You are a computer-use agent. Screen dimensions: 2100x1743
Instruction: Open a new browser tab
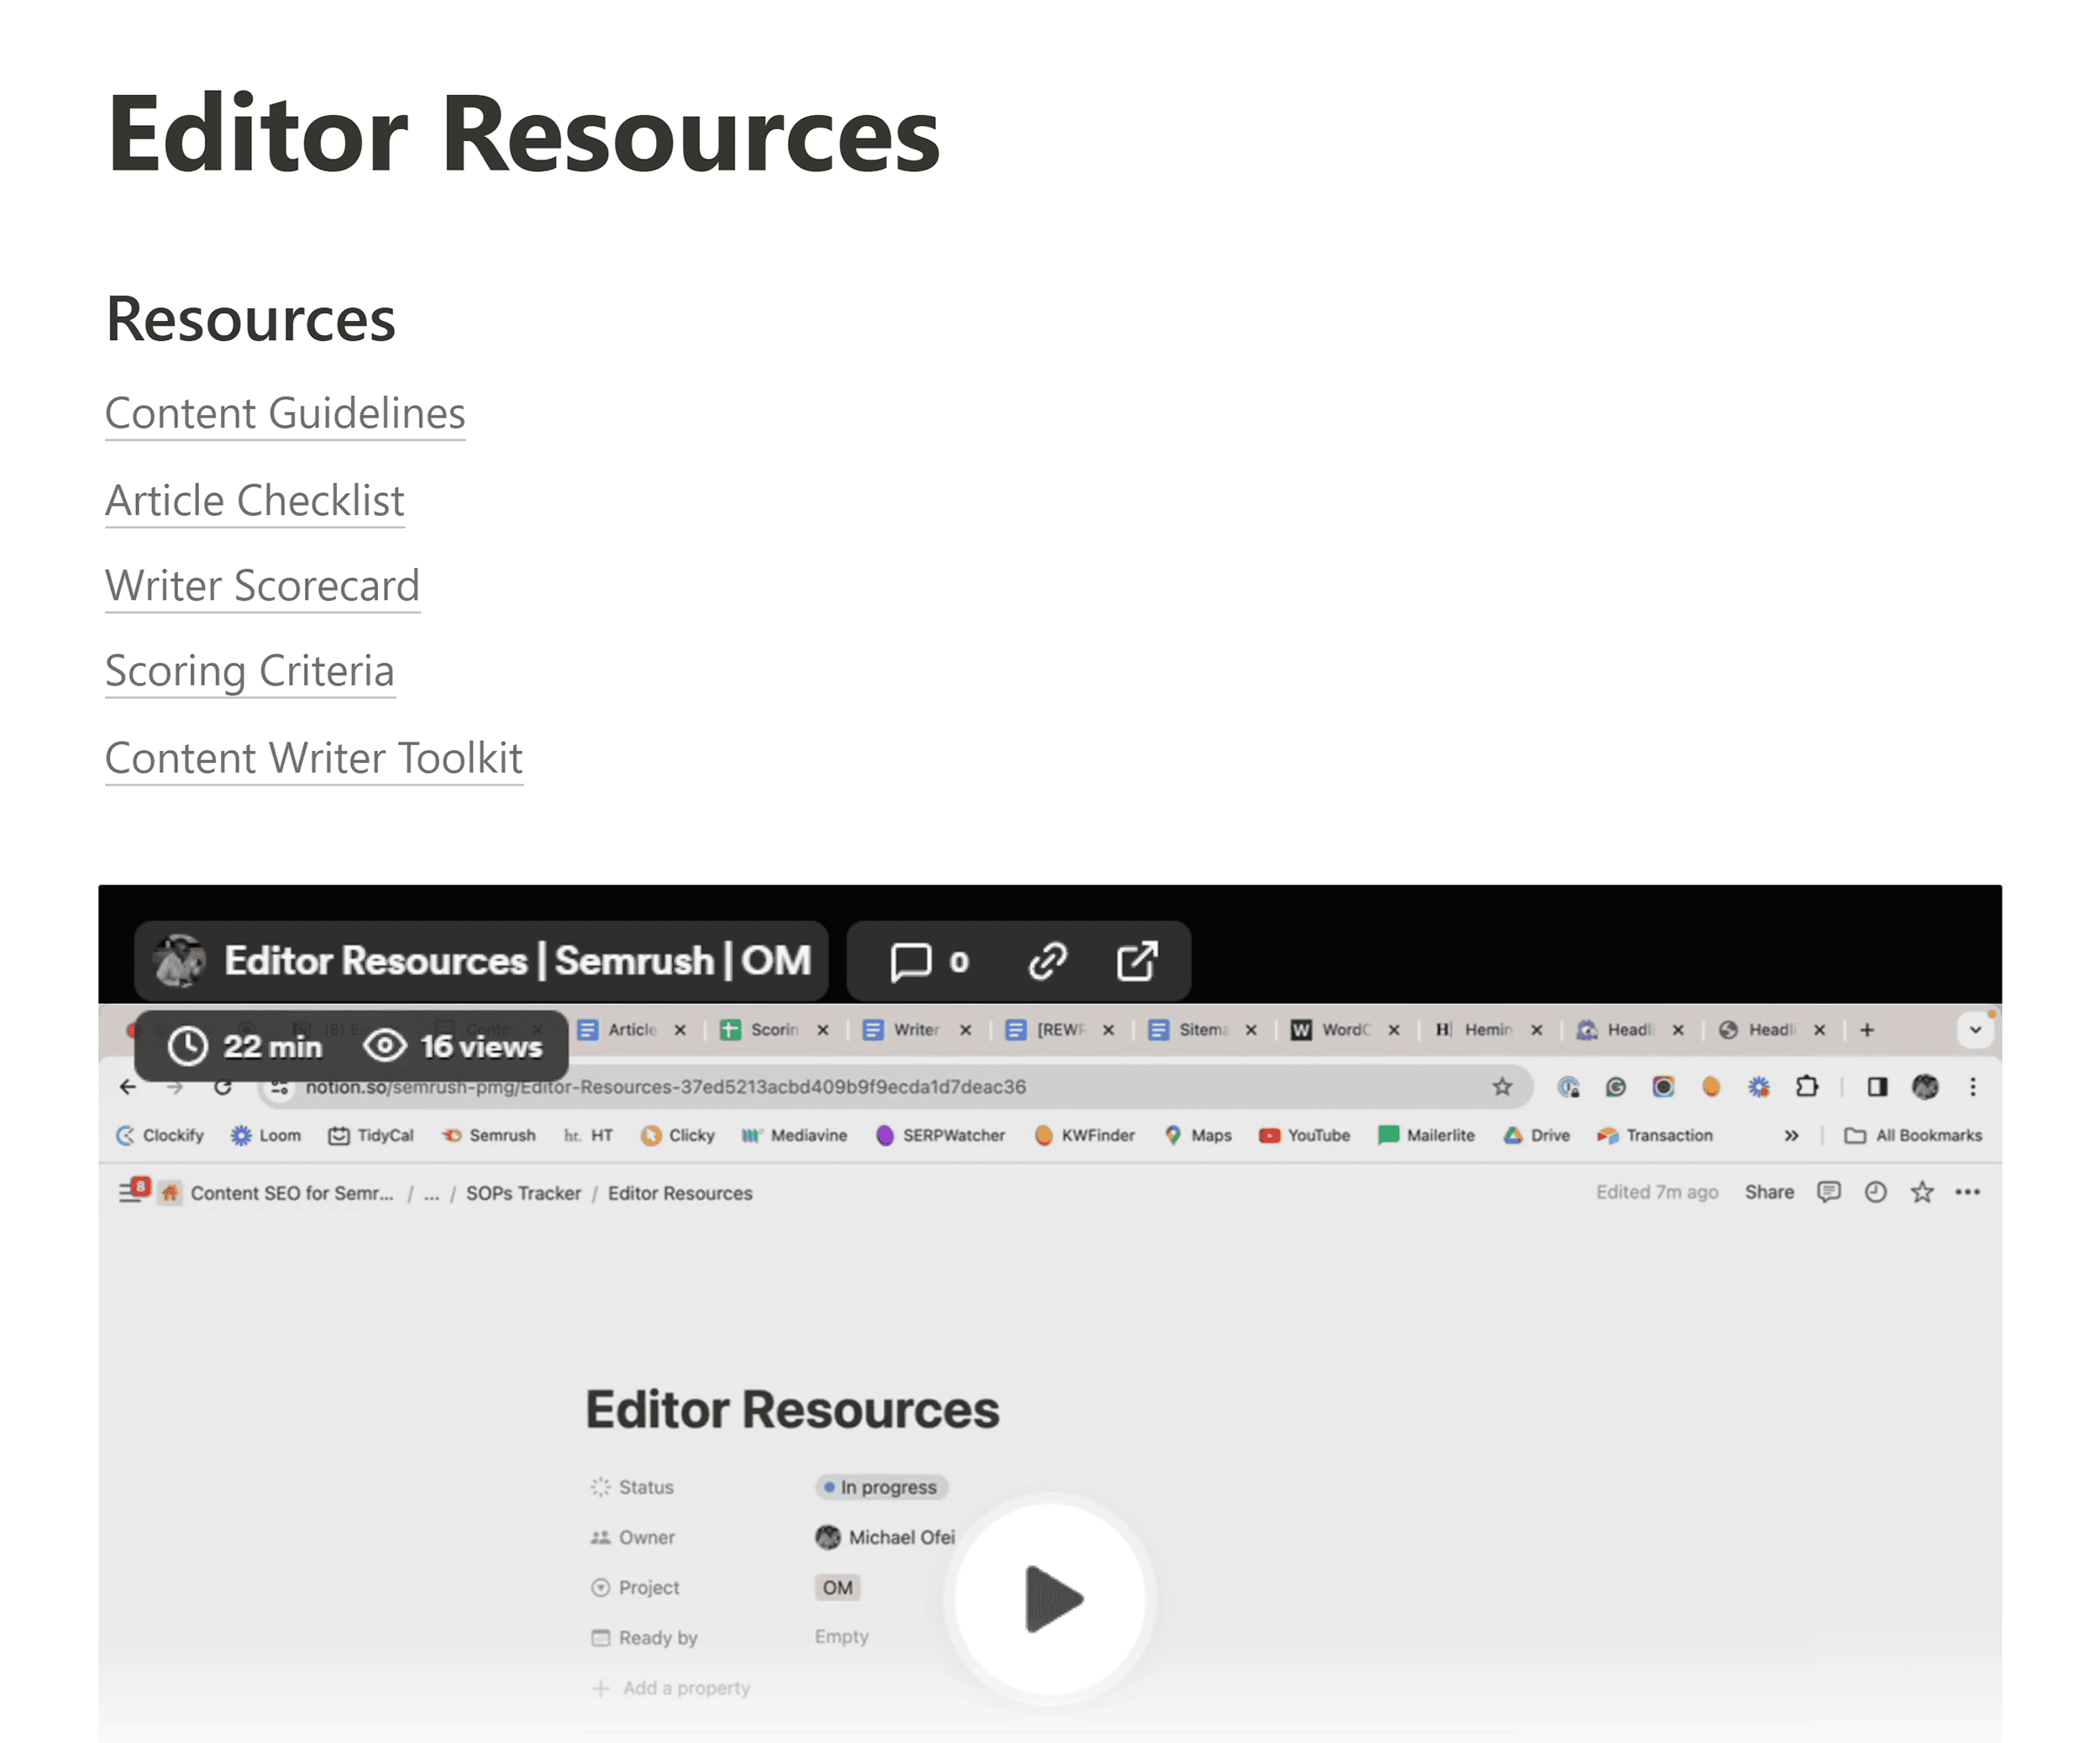click(x=1867, y=1030)
